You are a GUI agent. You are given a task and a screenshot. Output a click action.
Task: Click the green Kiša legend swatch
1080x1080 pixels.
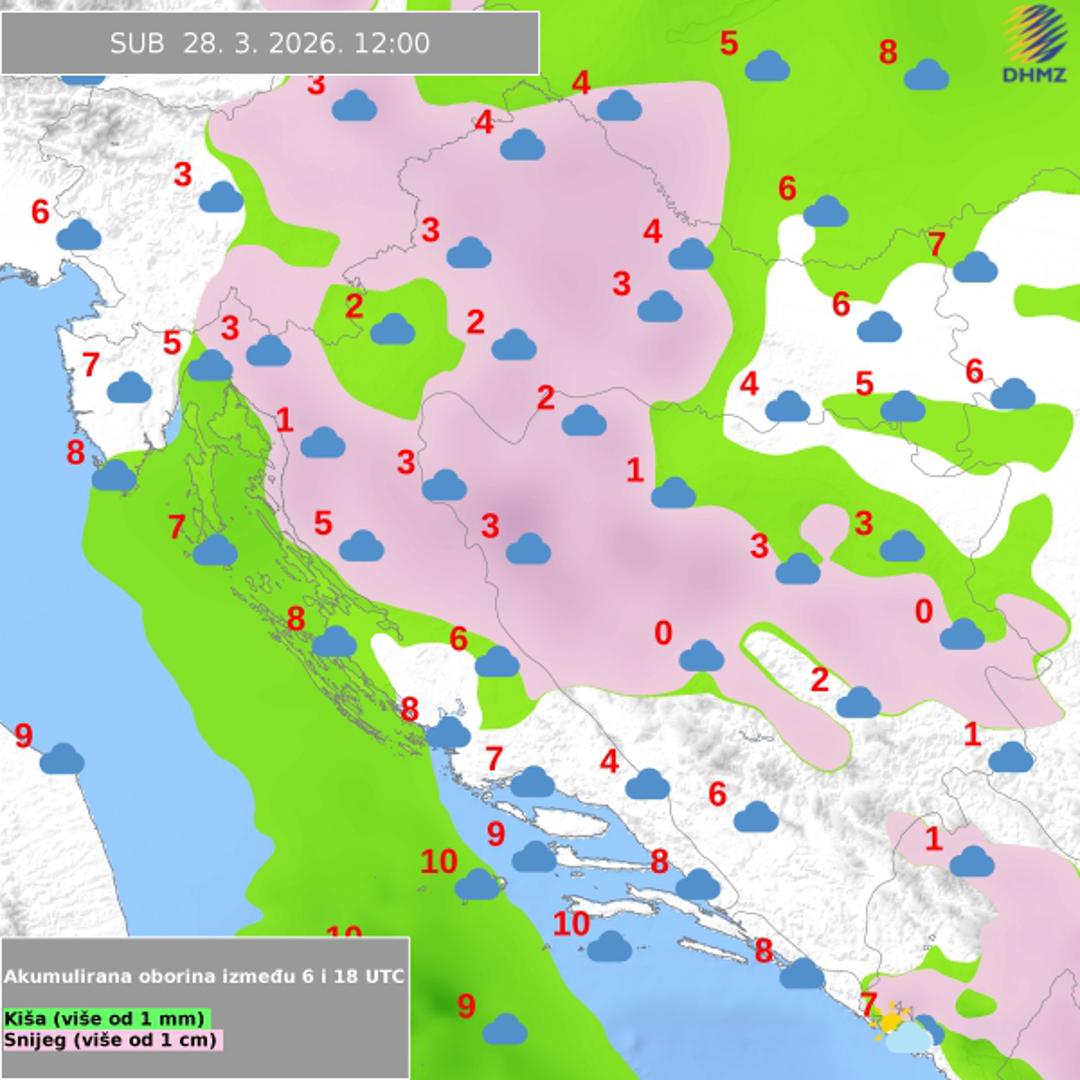tap(105, 1019)
